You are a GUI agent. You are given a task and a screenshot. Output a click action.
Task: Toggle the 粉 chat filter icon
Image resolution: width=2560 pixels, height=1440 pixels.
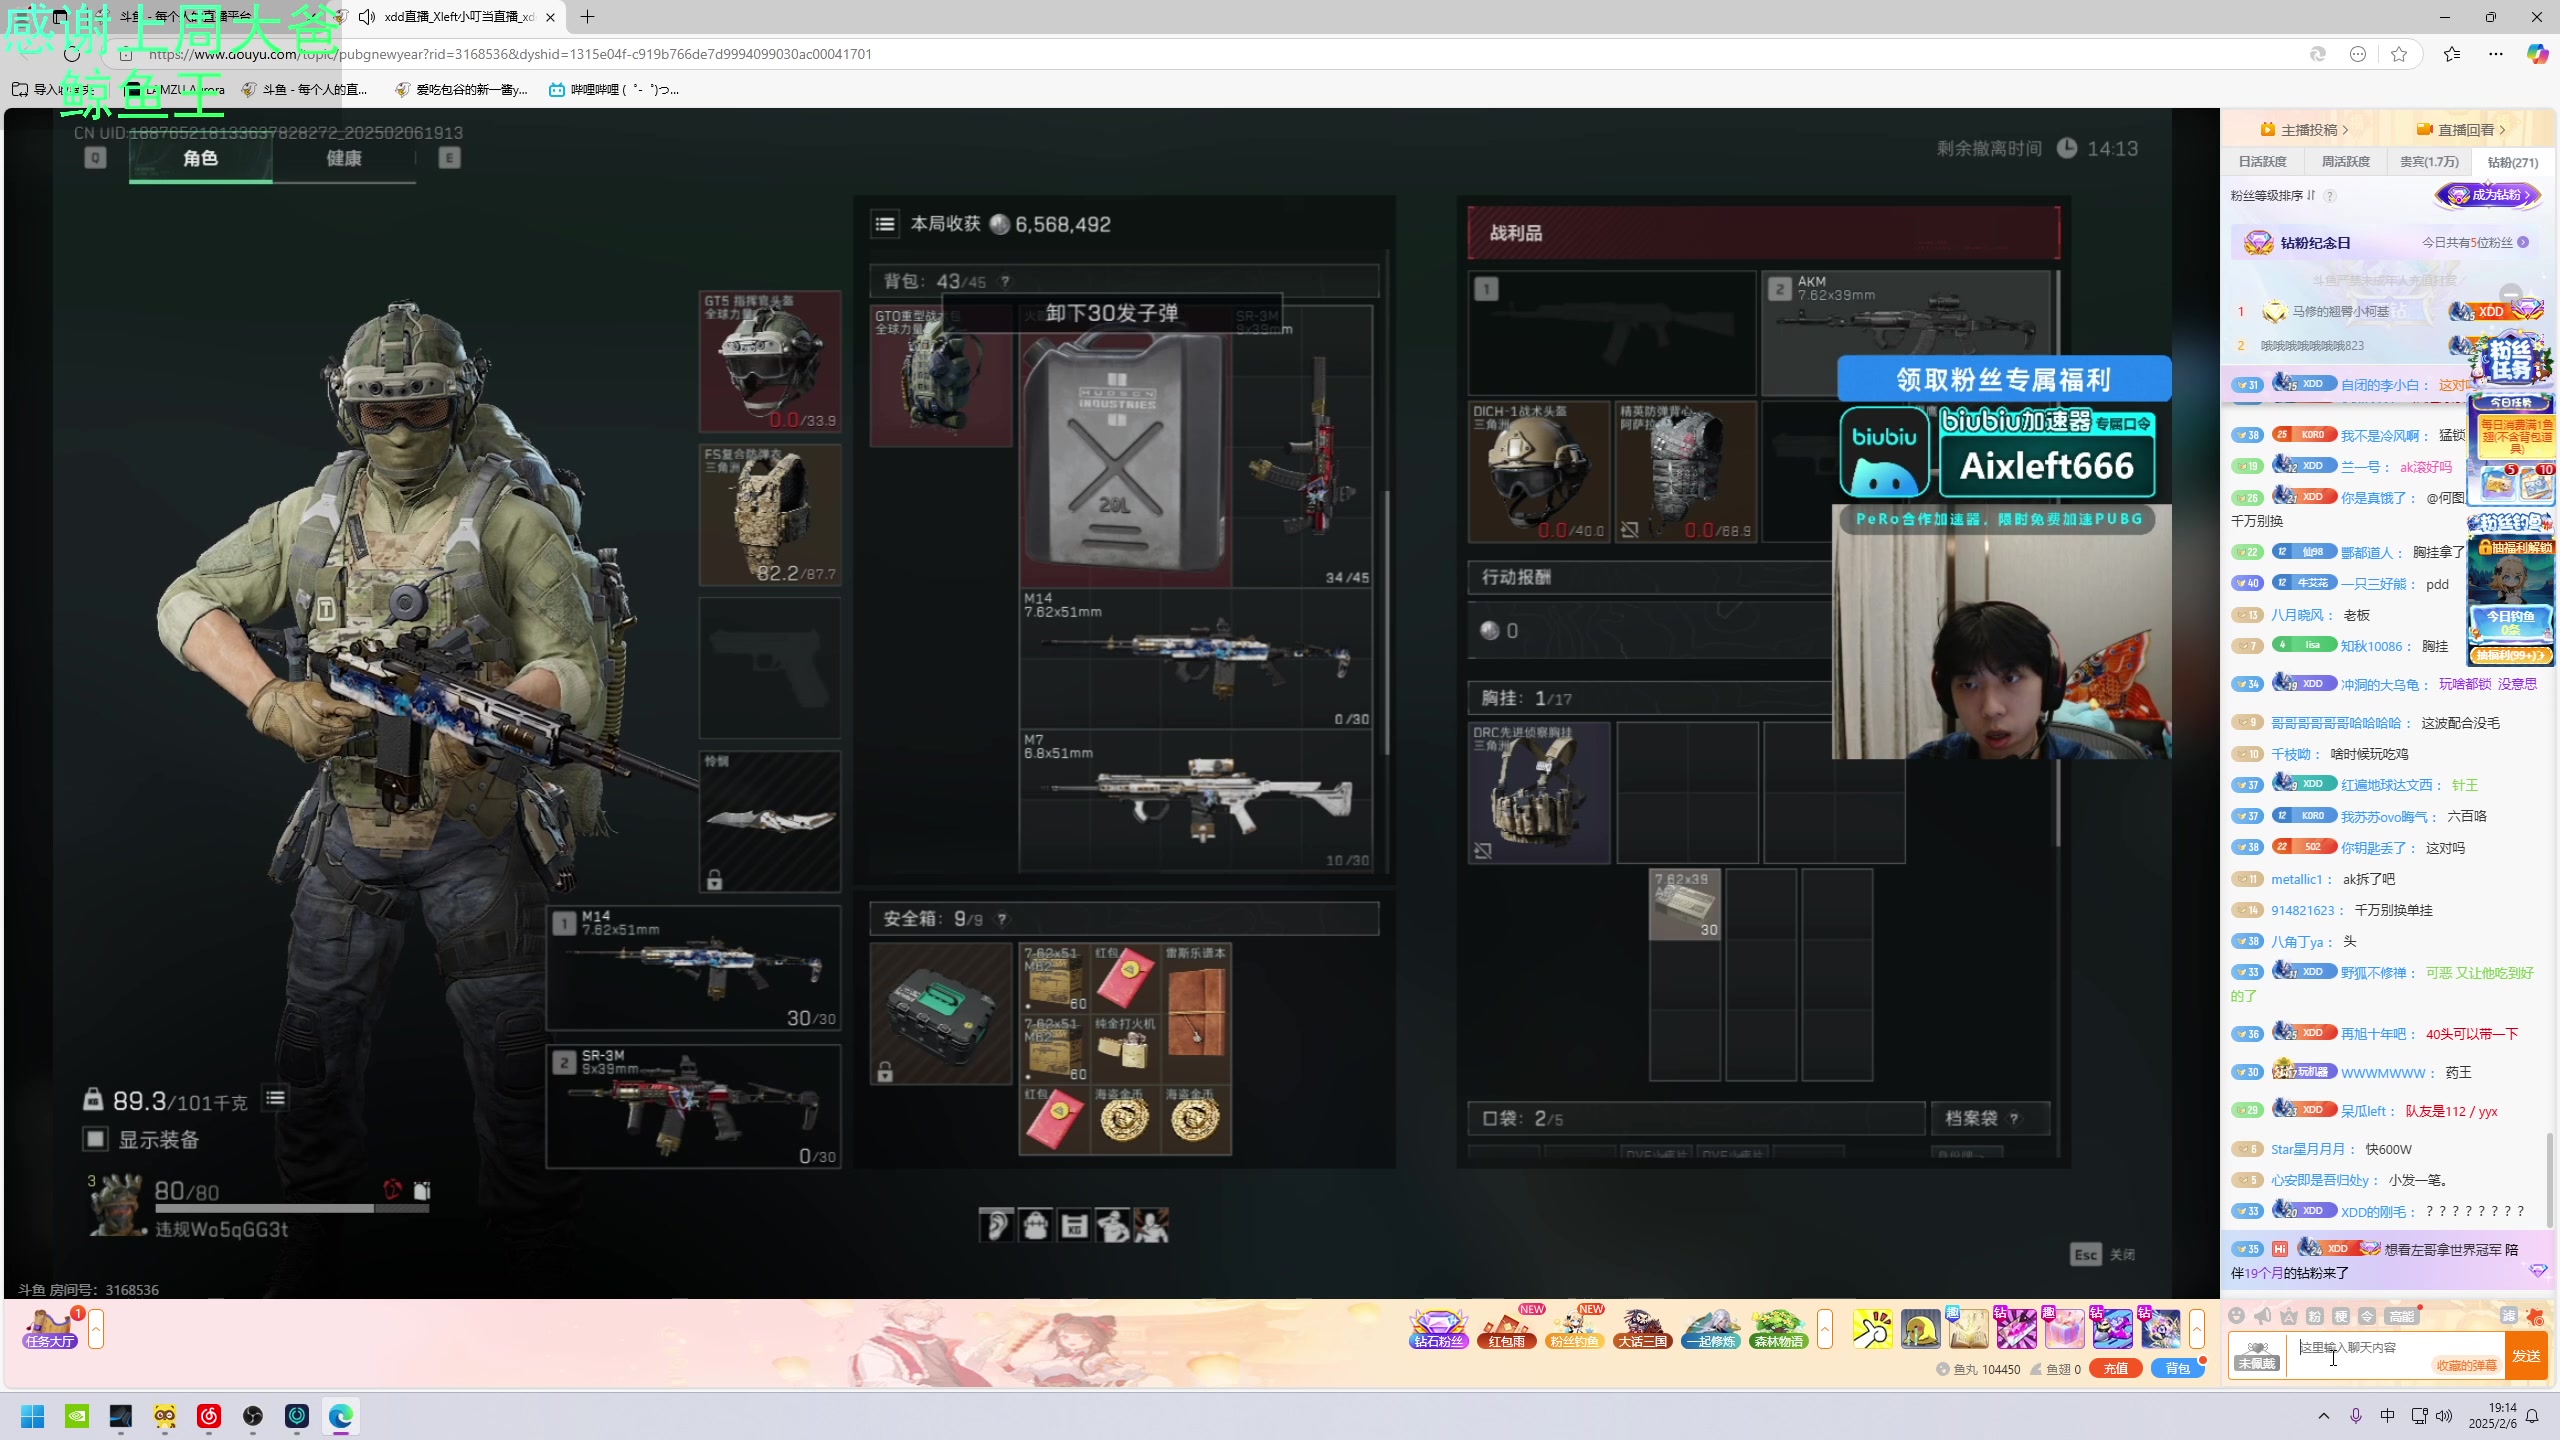click(x=2315, y=1316)
